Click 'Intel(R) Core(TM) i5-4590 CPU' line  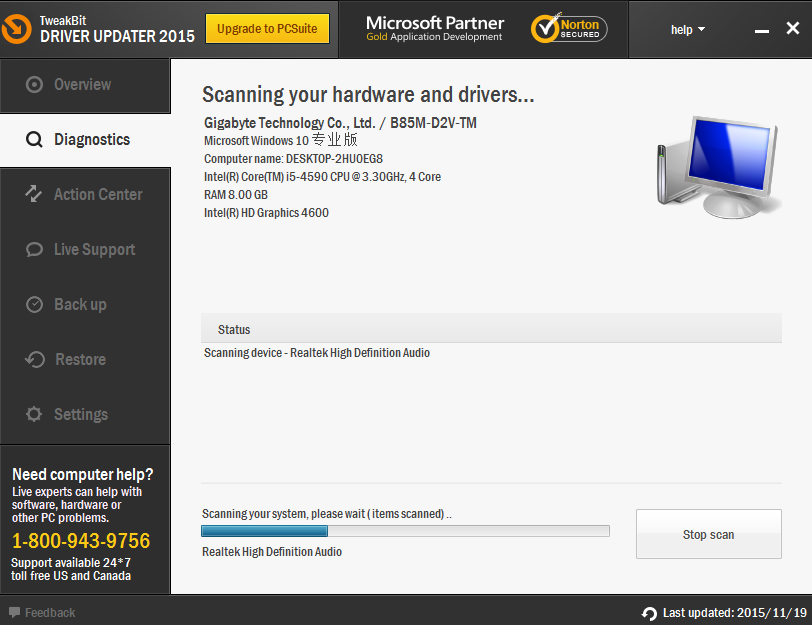pos(322,177)
